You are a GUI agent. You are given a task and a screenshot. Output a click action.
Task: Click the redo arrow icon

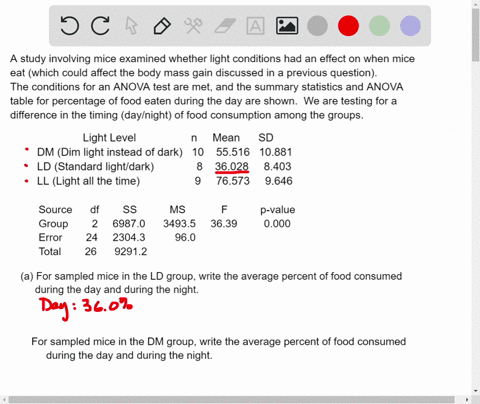(100, 26)
